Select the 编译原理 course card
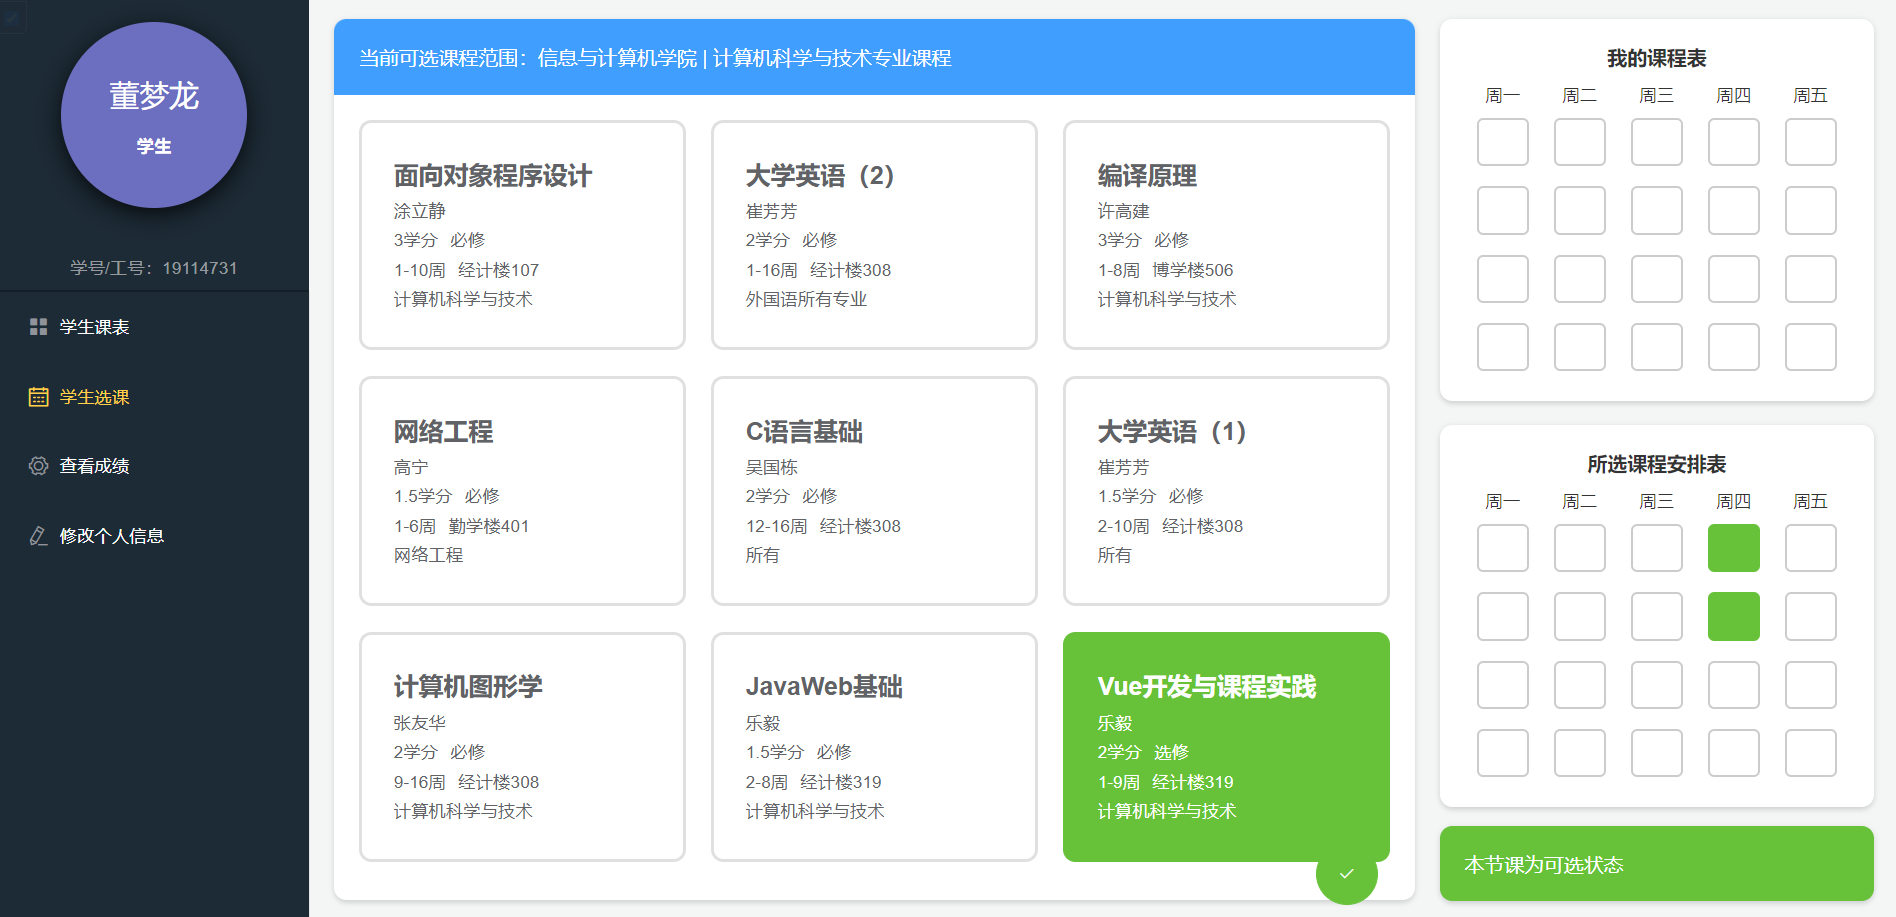Image resolution: width=1896 pixels, height=917 pixels. pos(1226,235)
